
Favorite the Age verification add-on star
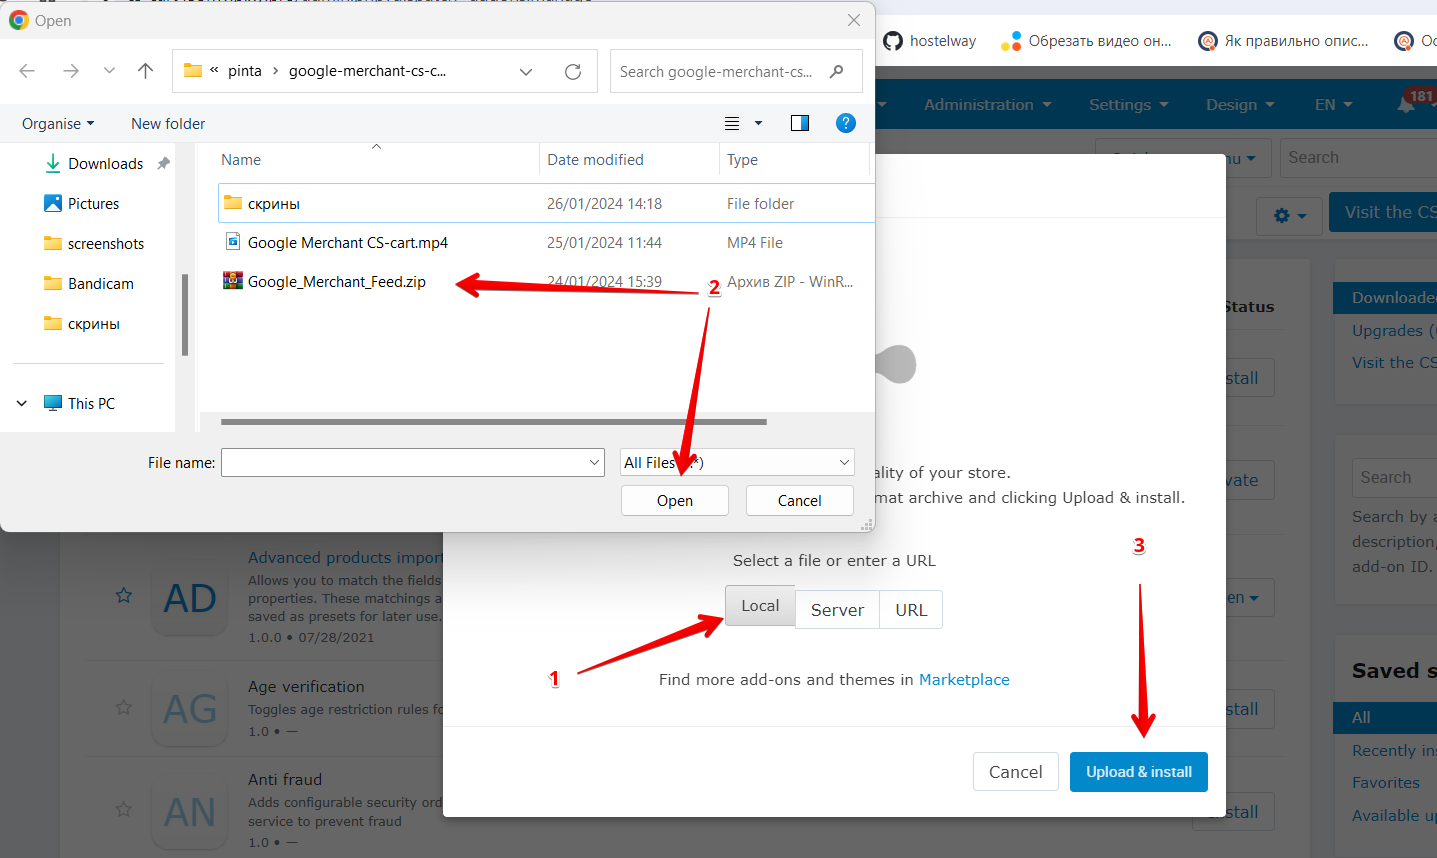click(x=124, y=707)
